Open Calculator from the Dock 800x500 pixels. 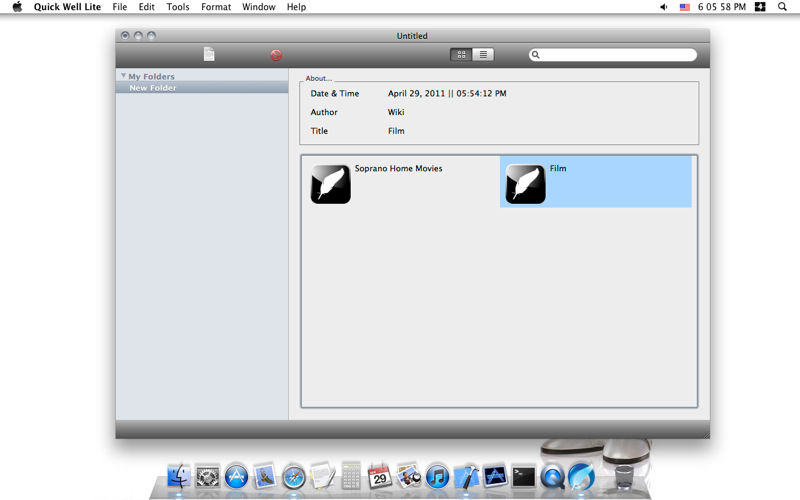tap(351, 476)
